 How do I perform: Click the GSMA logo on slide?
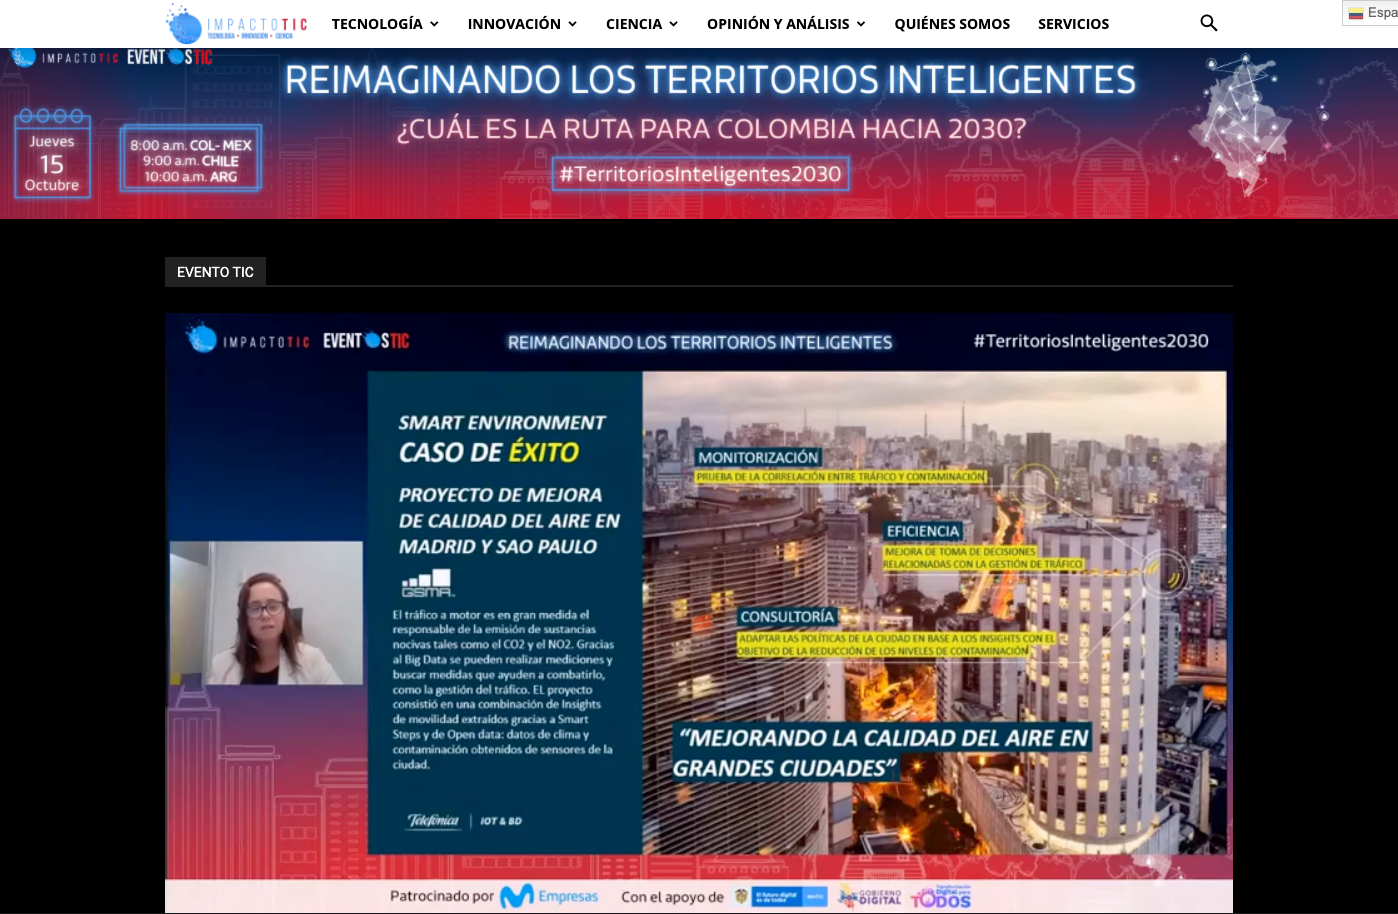click(x=427, y=583)
